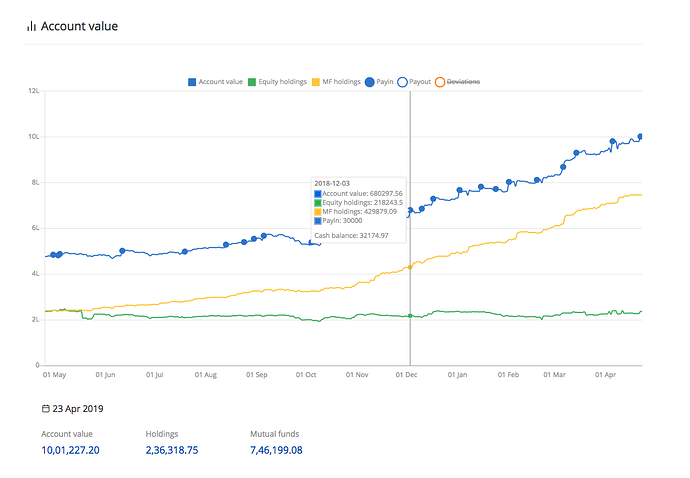Select the Payin marker on the crosshair line
The image size is (690, 478).
(410, 211)
